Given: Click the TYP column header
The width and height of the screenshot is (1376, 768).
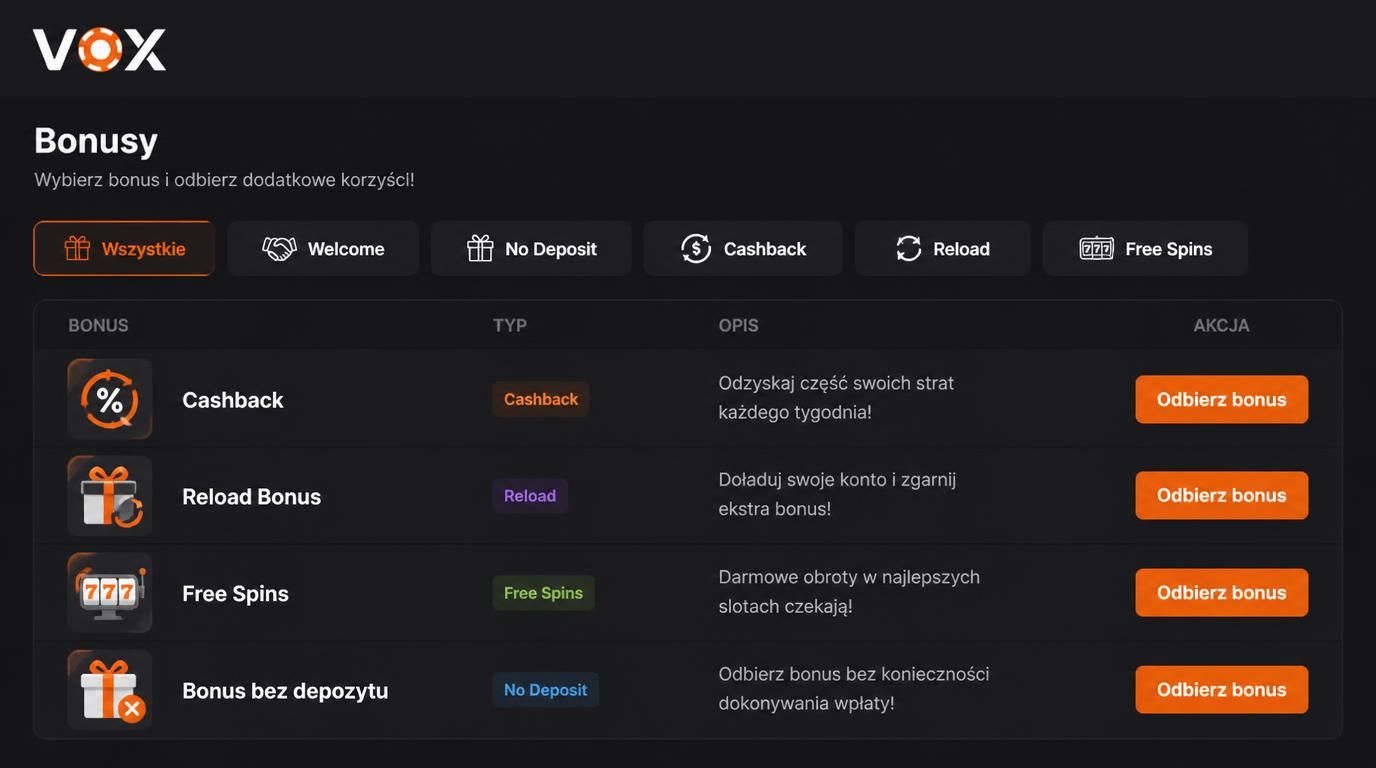Looking at the screenshot, I should [510, 325].
